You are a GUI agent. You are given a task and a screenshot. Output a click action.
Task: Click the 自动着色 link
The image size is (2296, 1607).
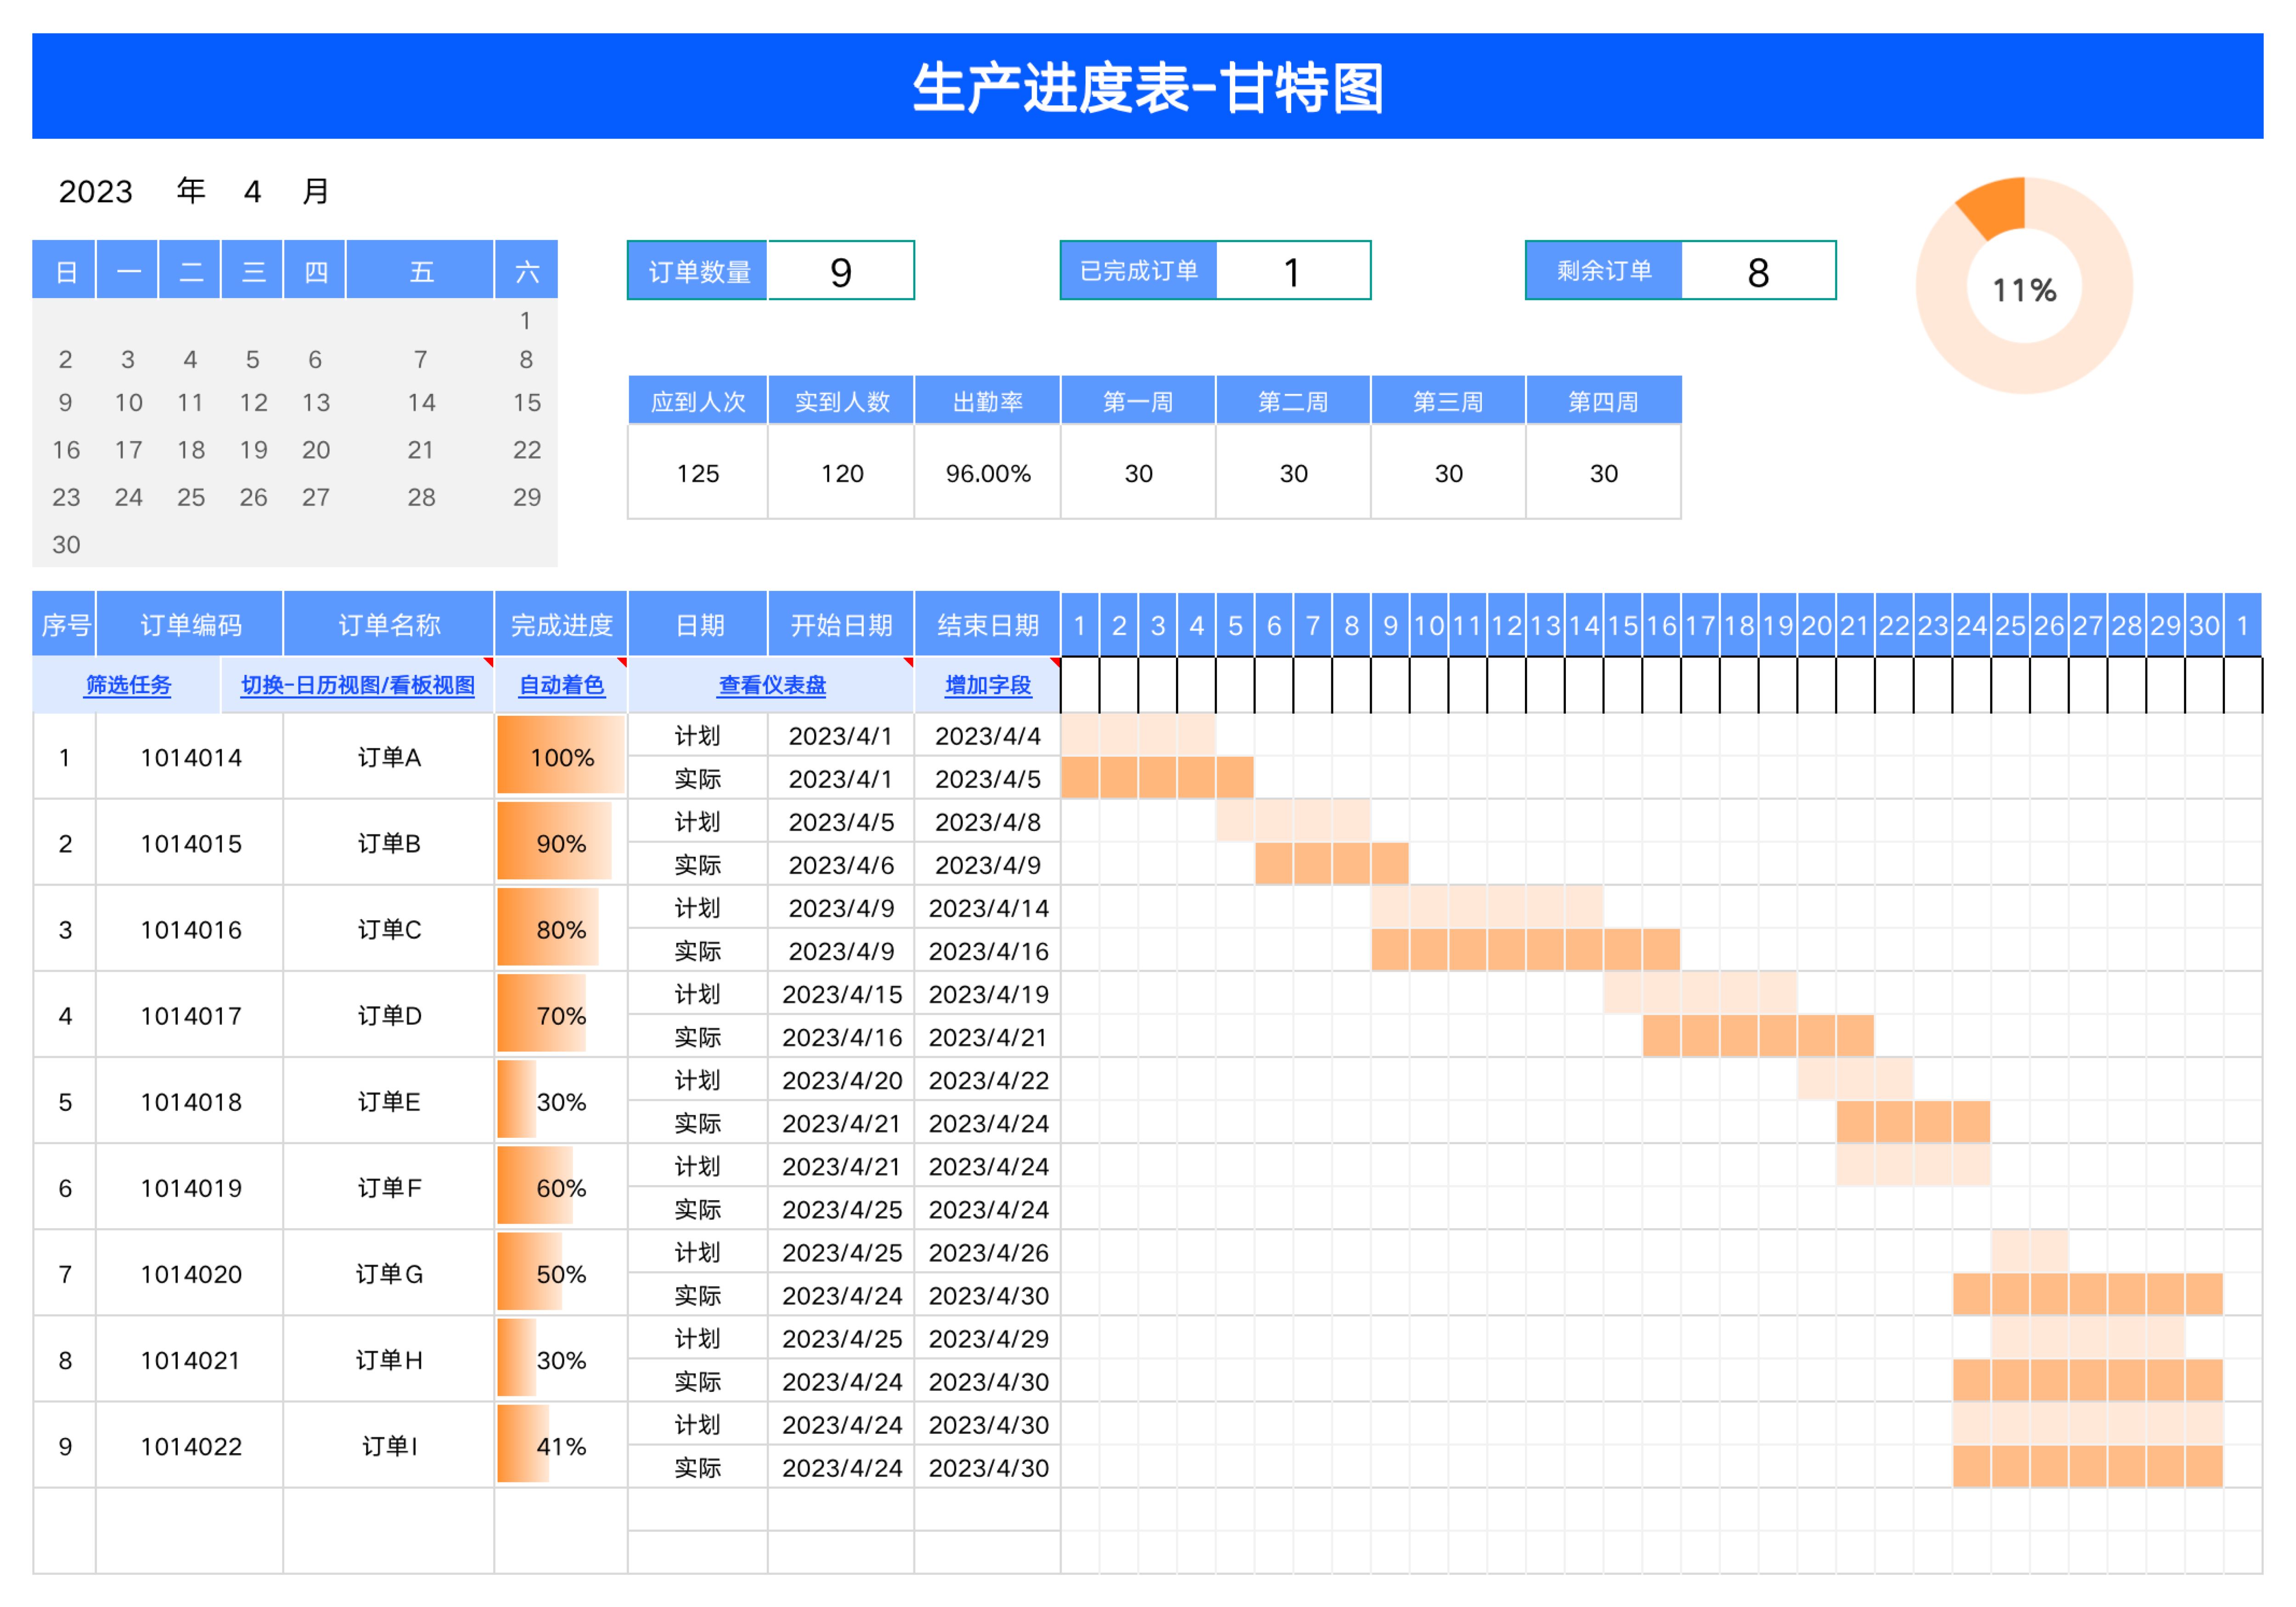[x=561, y=685]
